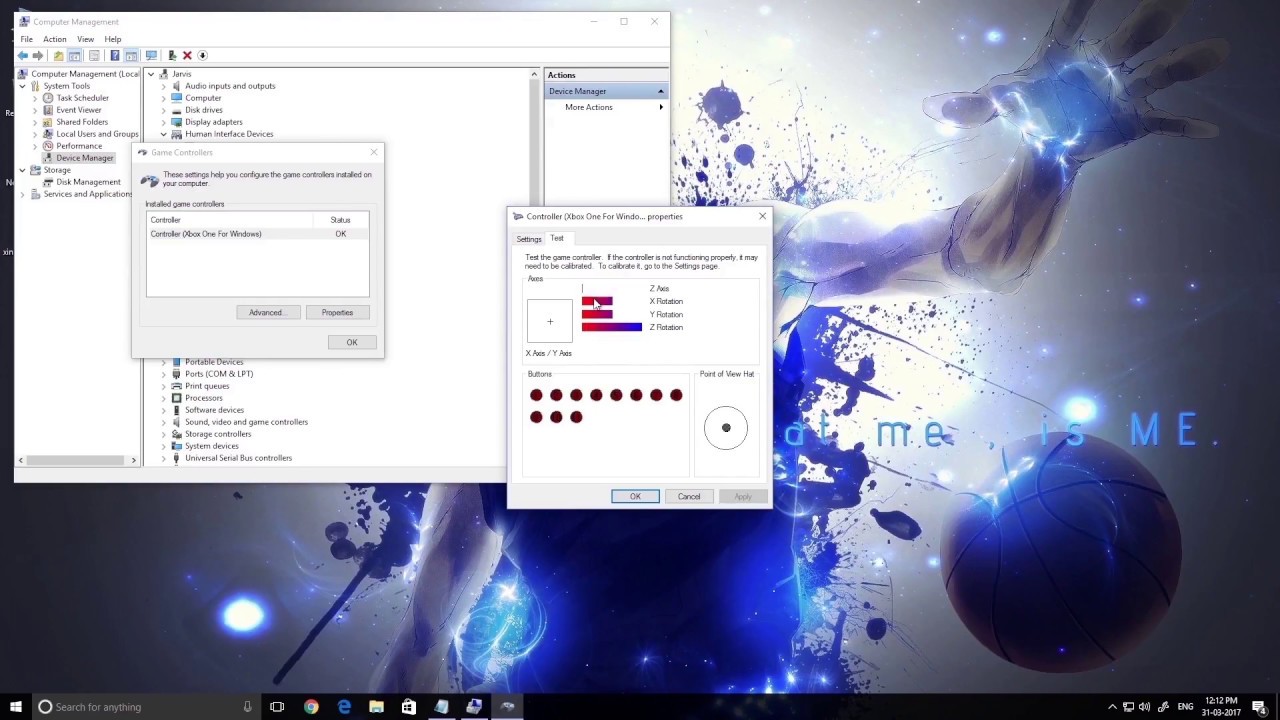Select Universal Serial Bus controllers
This screenshot has height=720, width=1280.
click(238, 458)
